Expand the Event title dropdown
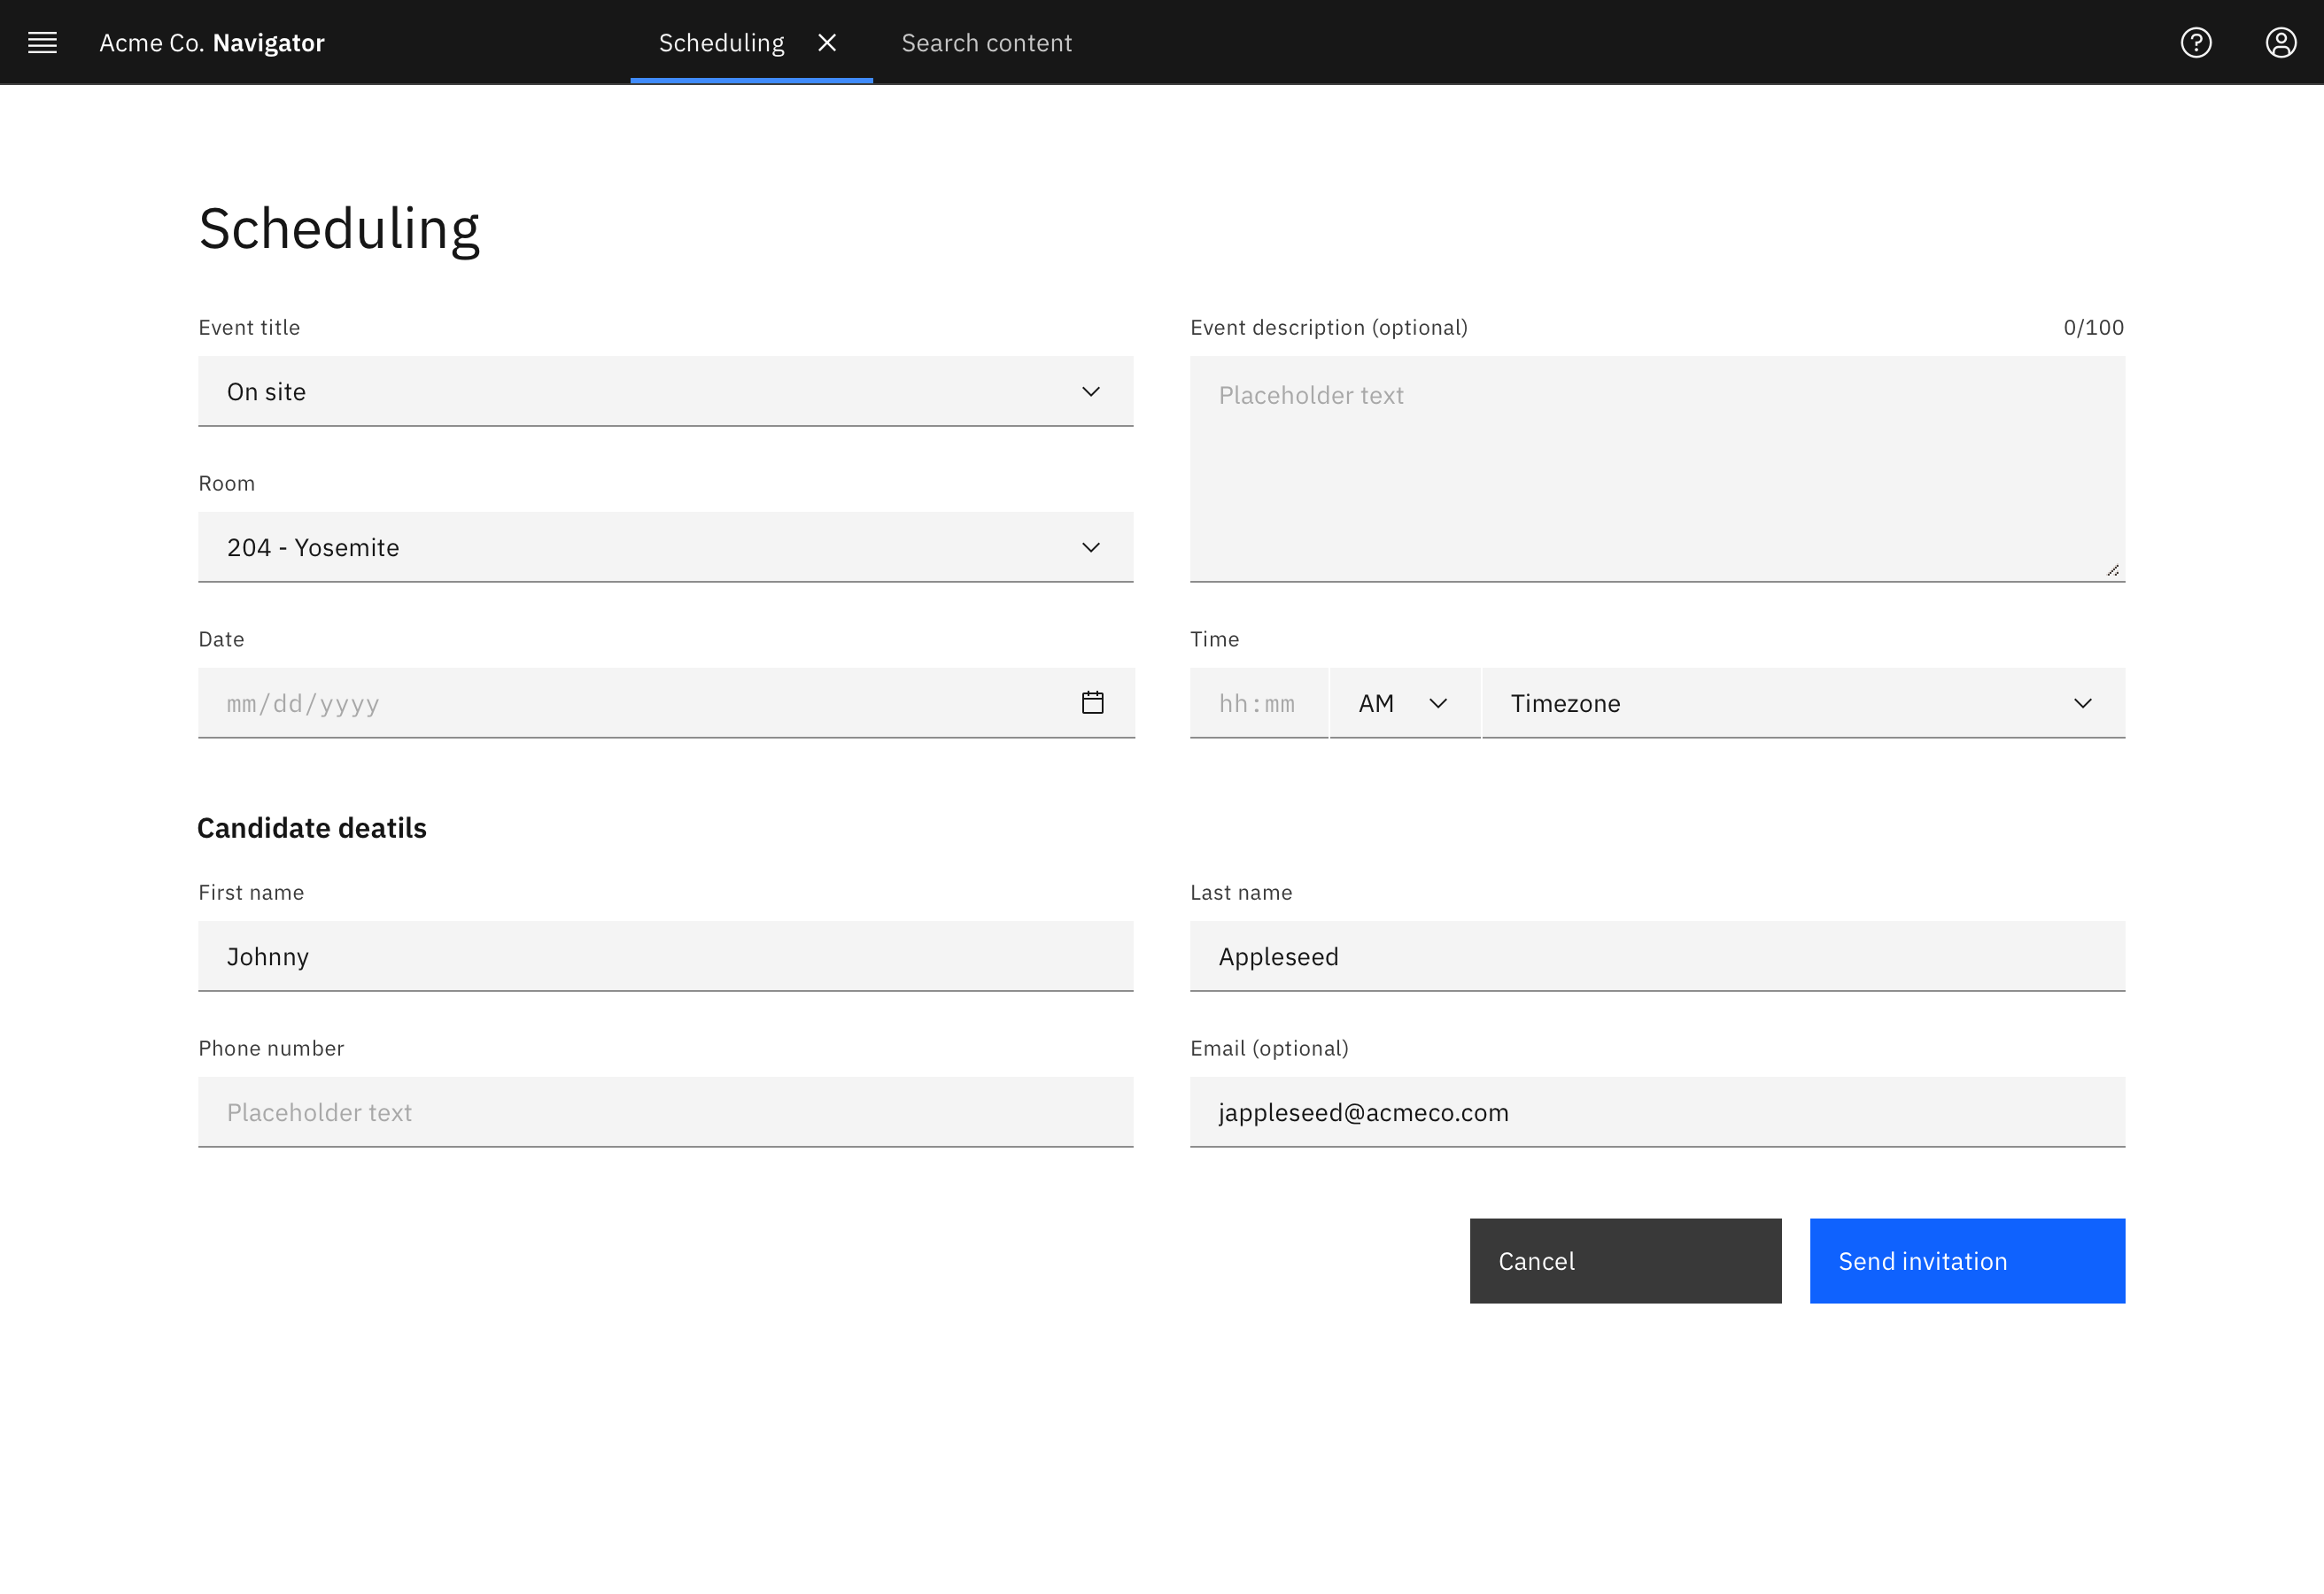2324x1594 pixels. 665,391
